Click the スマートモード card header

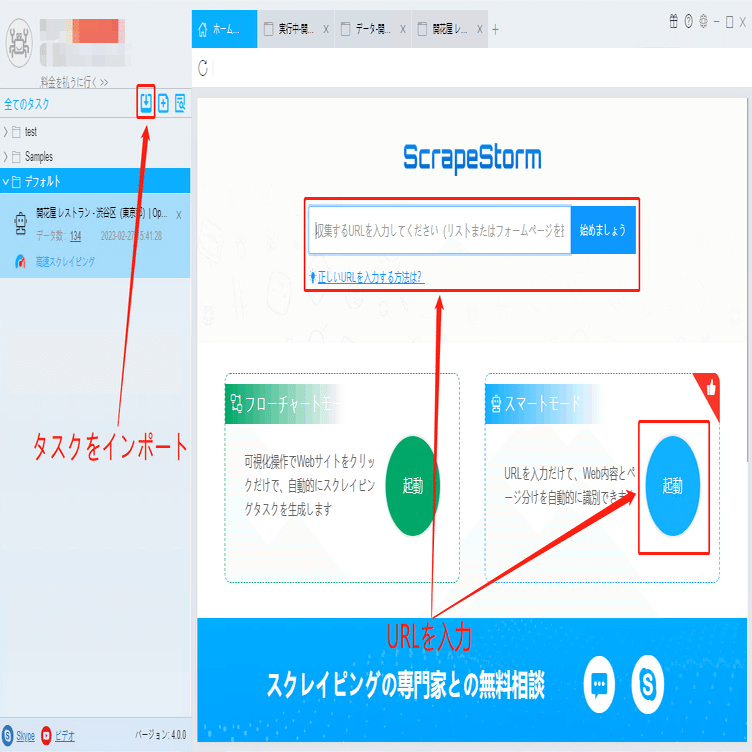pos(544,404)
